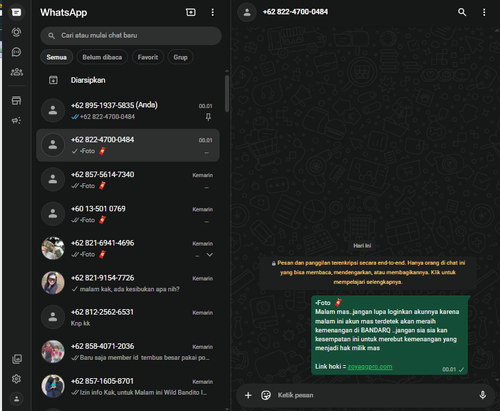The image size is (500, 411).
Task: Expand chat options chevron on +62 821-6941-4696
Action: pyautogui.click(x=210, y=255)
